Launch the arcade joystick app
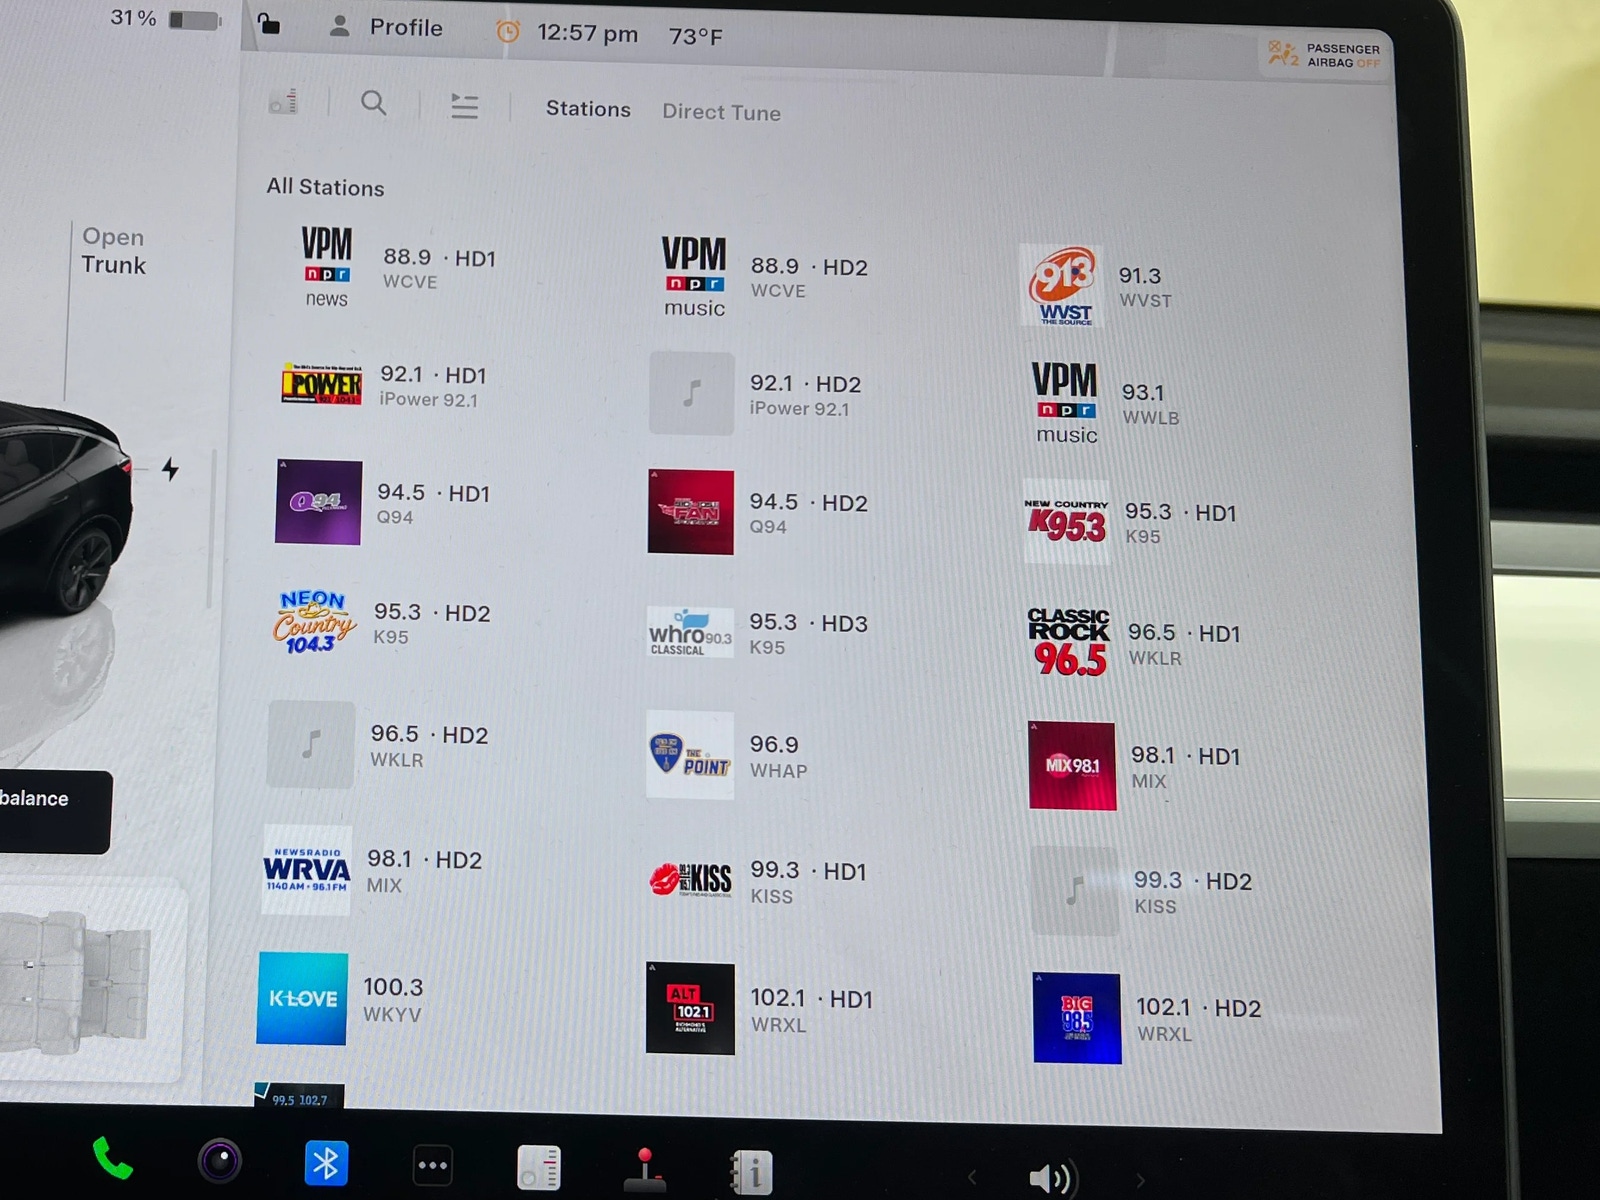Image resolution: width=1600 pixels, height=1200 pixels. tap(645, 1169)
